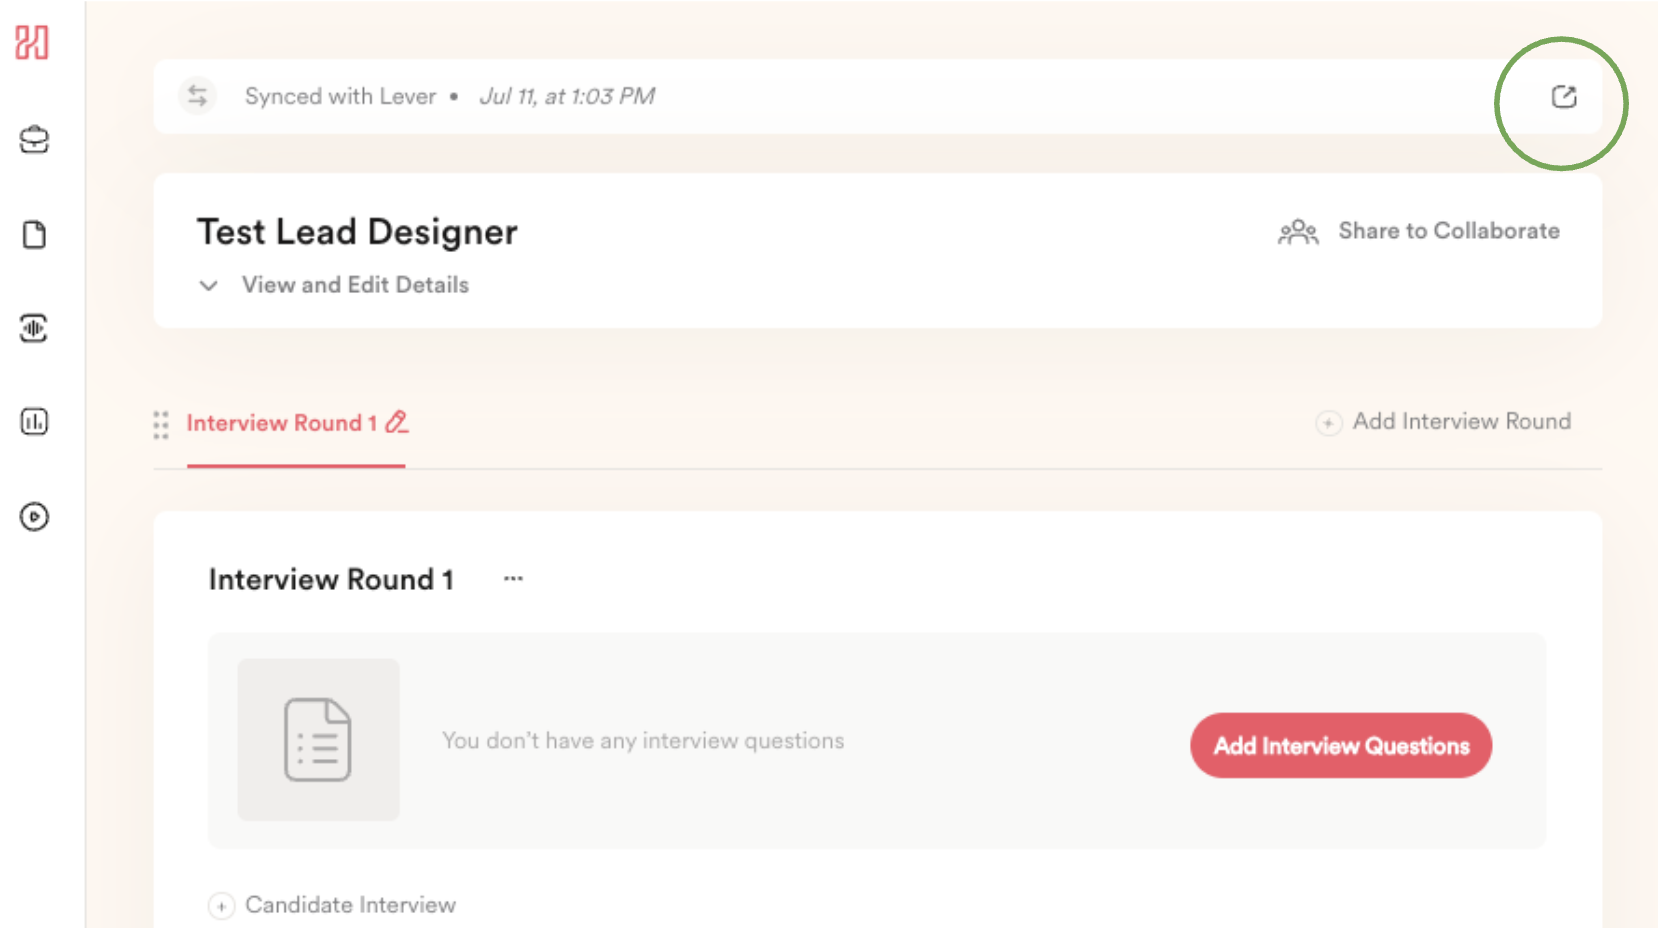
Task: Open the three-dot menu next to Interview Round 1
Action: (512, 578)
